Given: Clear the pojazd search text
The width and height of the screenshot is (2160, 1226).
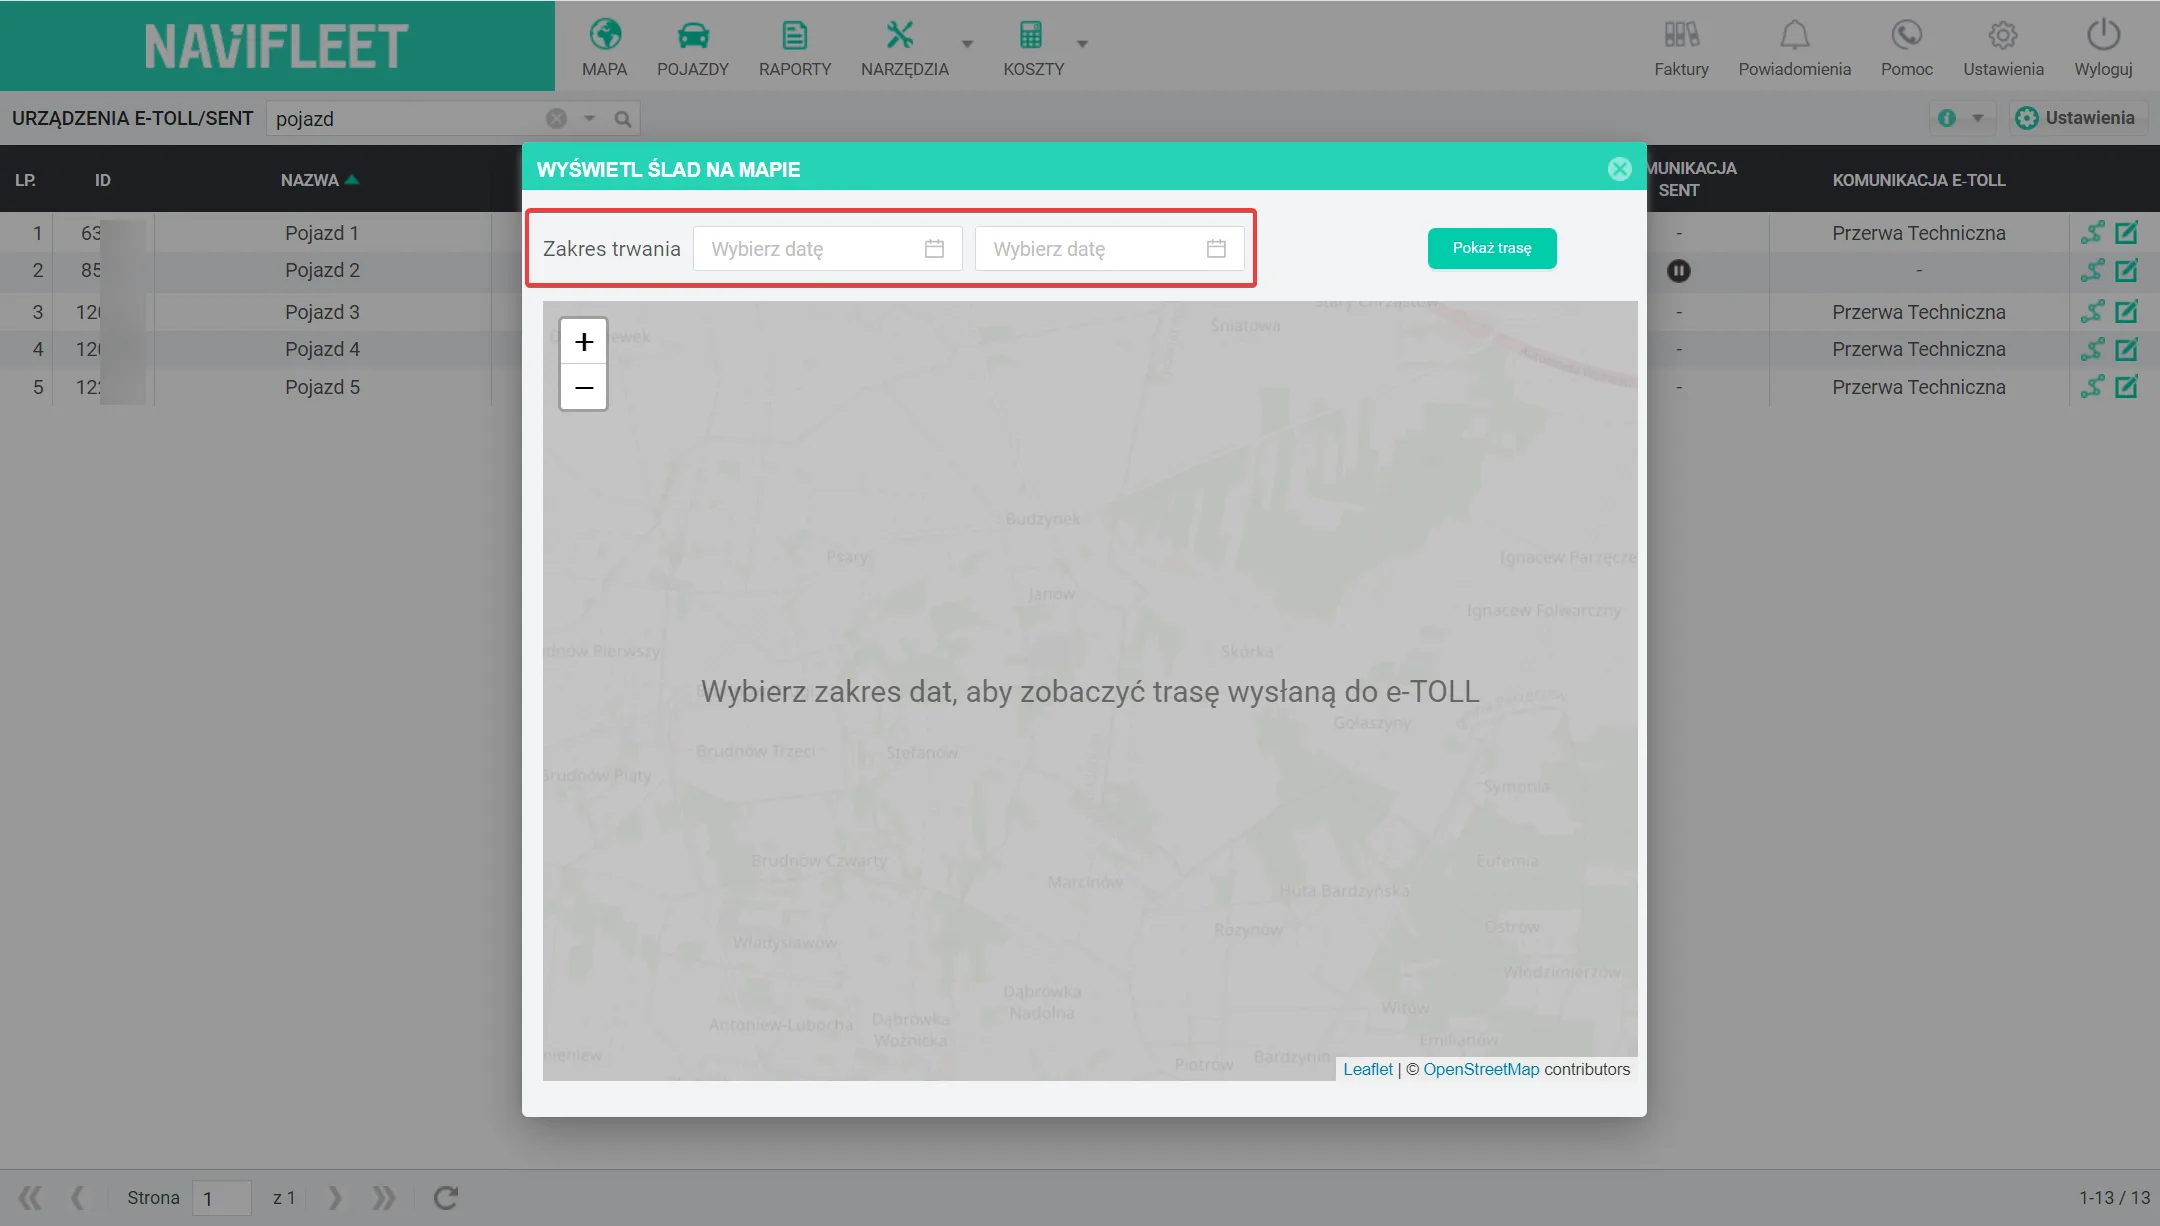Looking at the screenshot, I should (x=557, y=119).
